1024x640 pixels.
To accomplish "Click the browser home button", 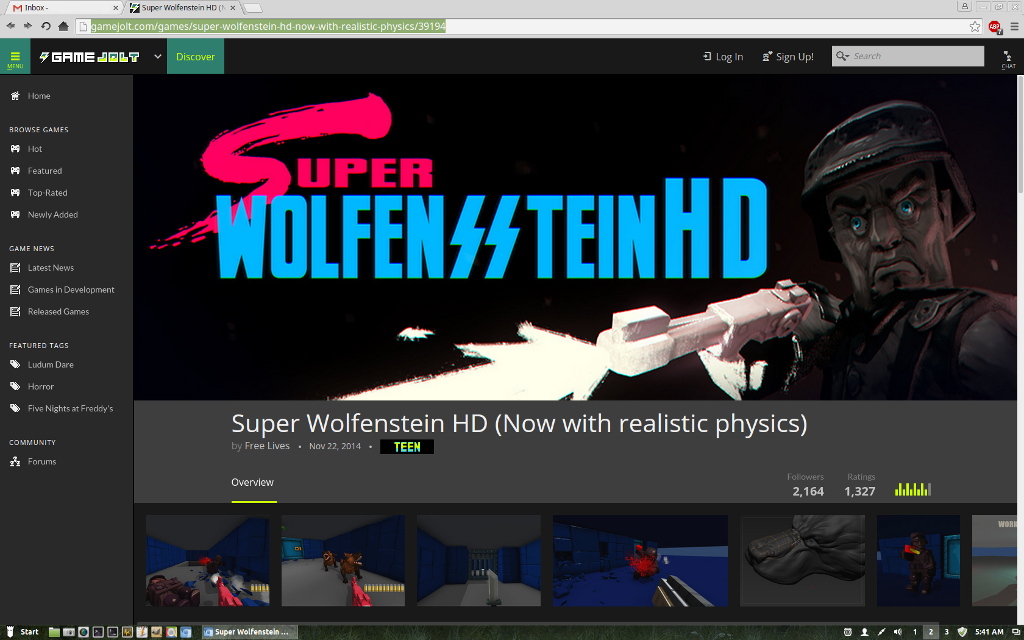I will point(63,26).
